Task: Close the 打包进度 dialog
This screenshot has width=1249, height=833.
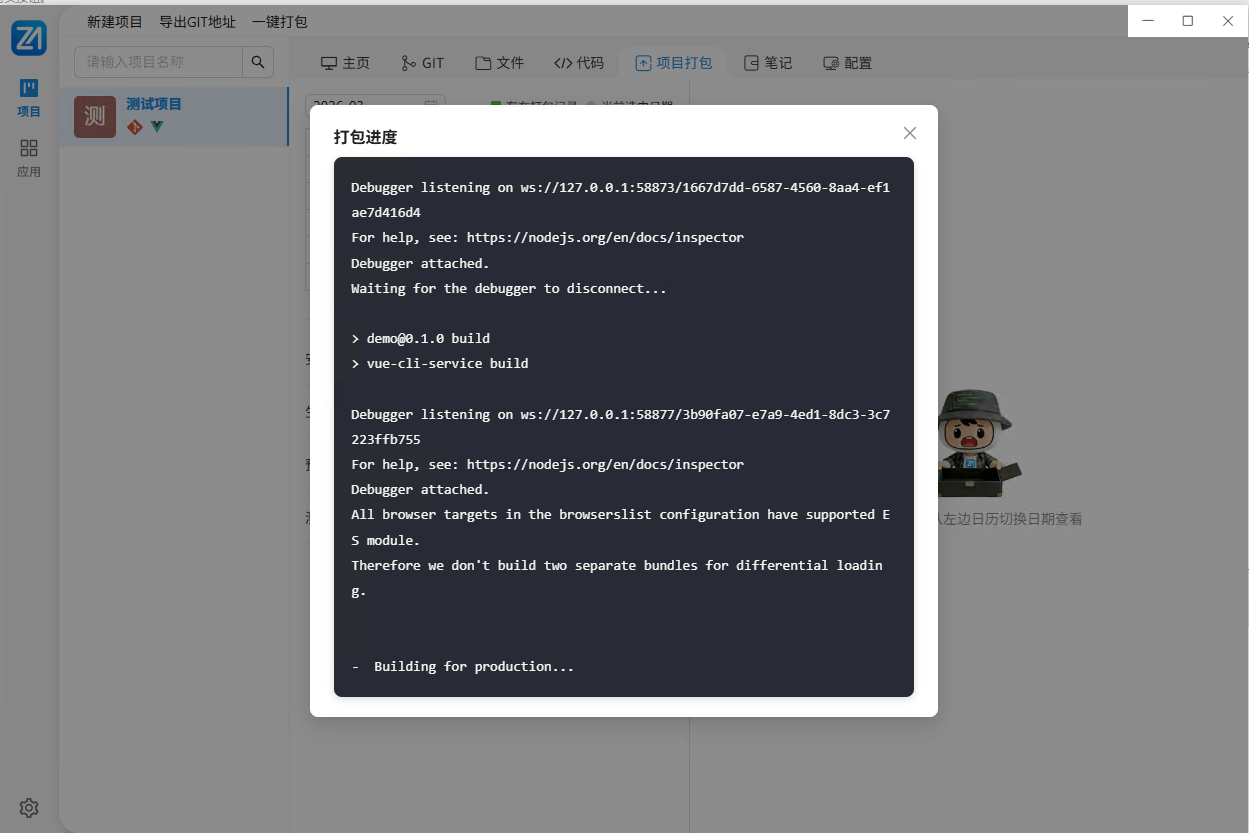Action: [909, 133]
